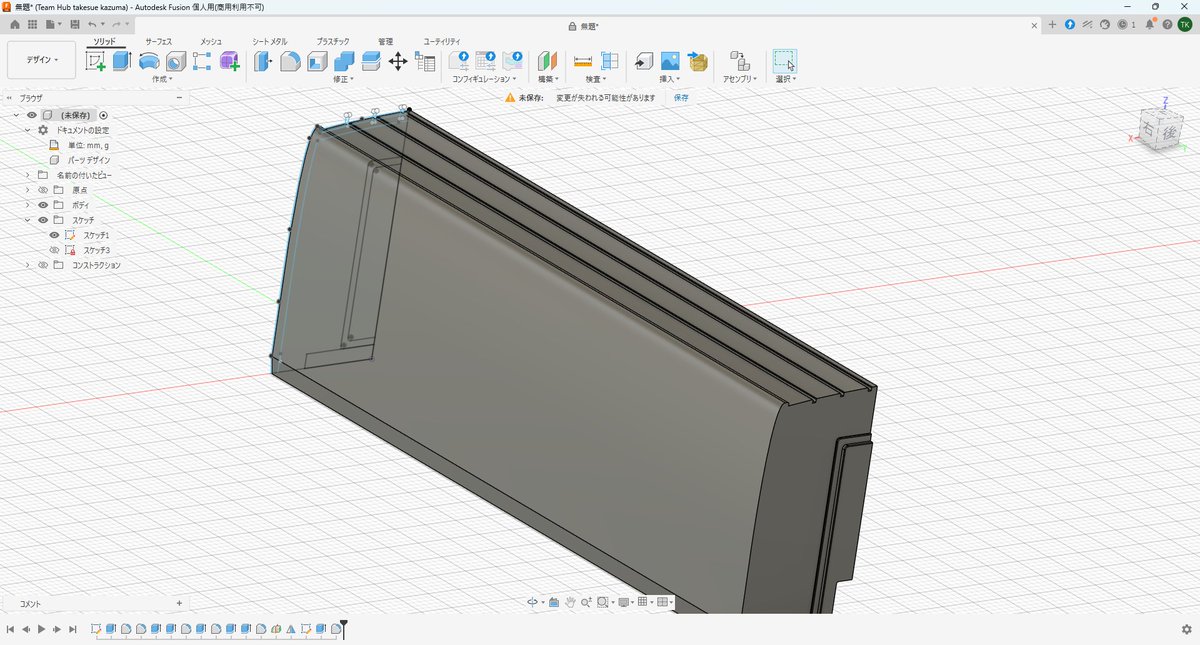
Task: Add a new document tab with plus
Action: point(1052,24)
